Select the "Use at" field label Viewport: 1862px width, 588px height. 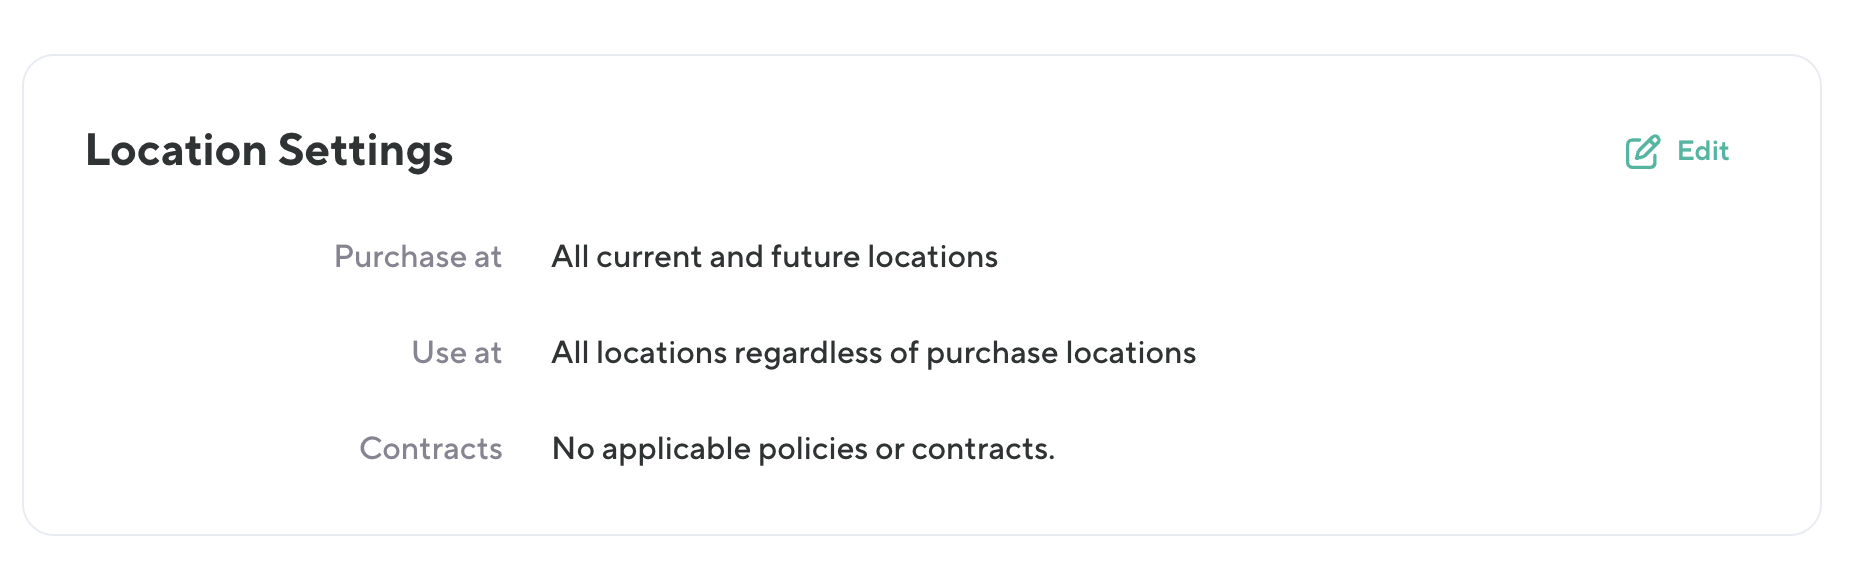(x=456, y=353)
